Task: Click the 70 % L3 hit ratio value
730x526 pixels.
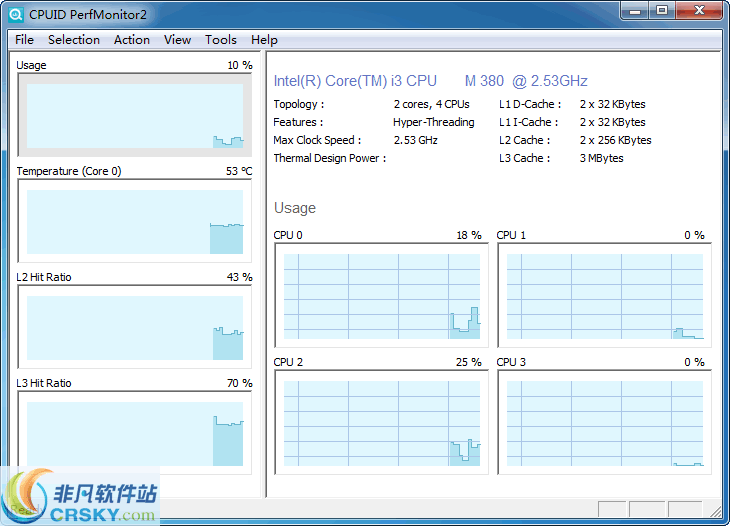Action: pos(239,383)
